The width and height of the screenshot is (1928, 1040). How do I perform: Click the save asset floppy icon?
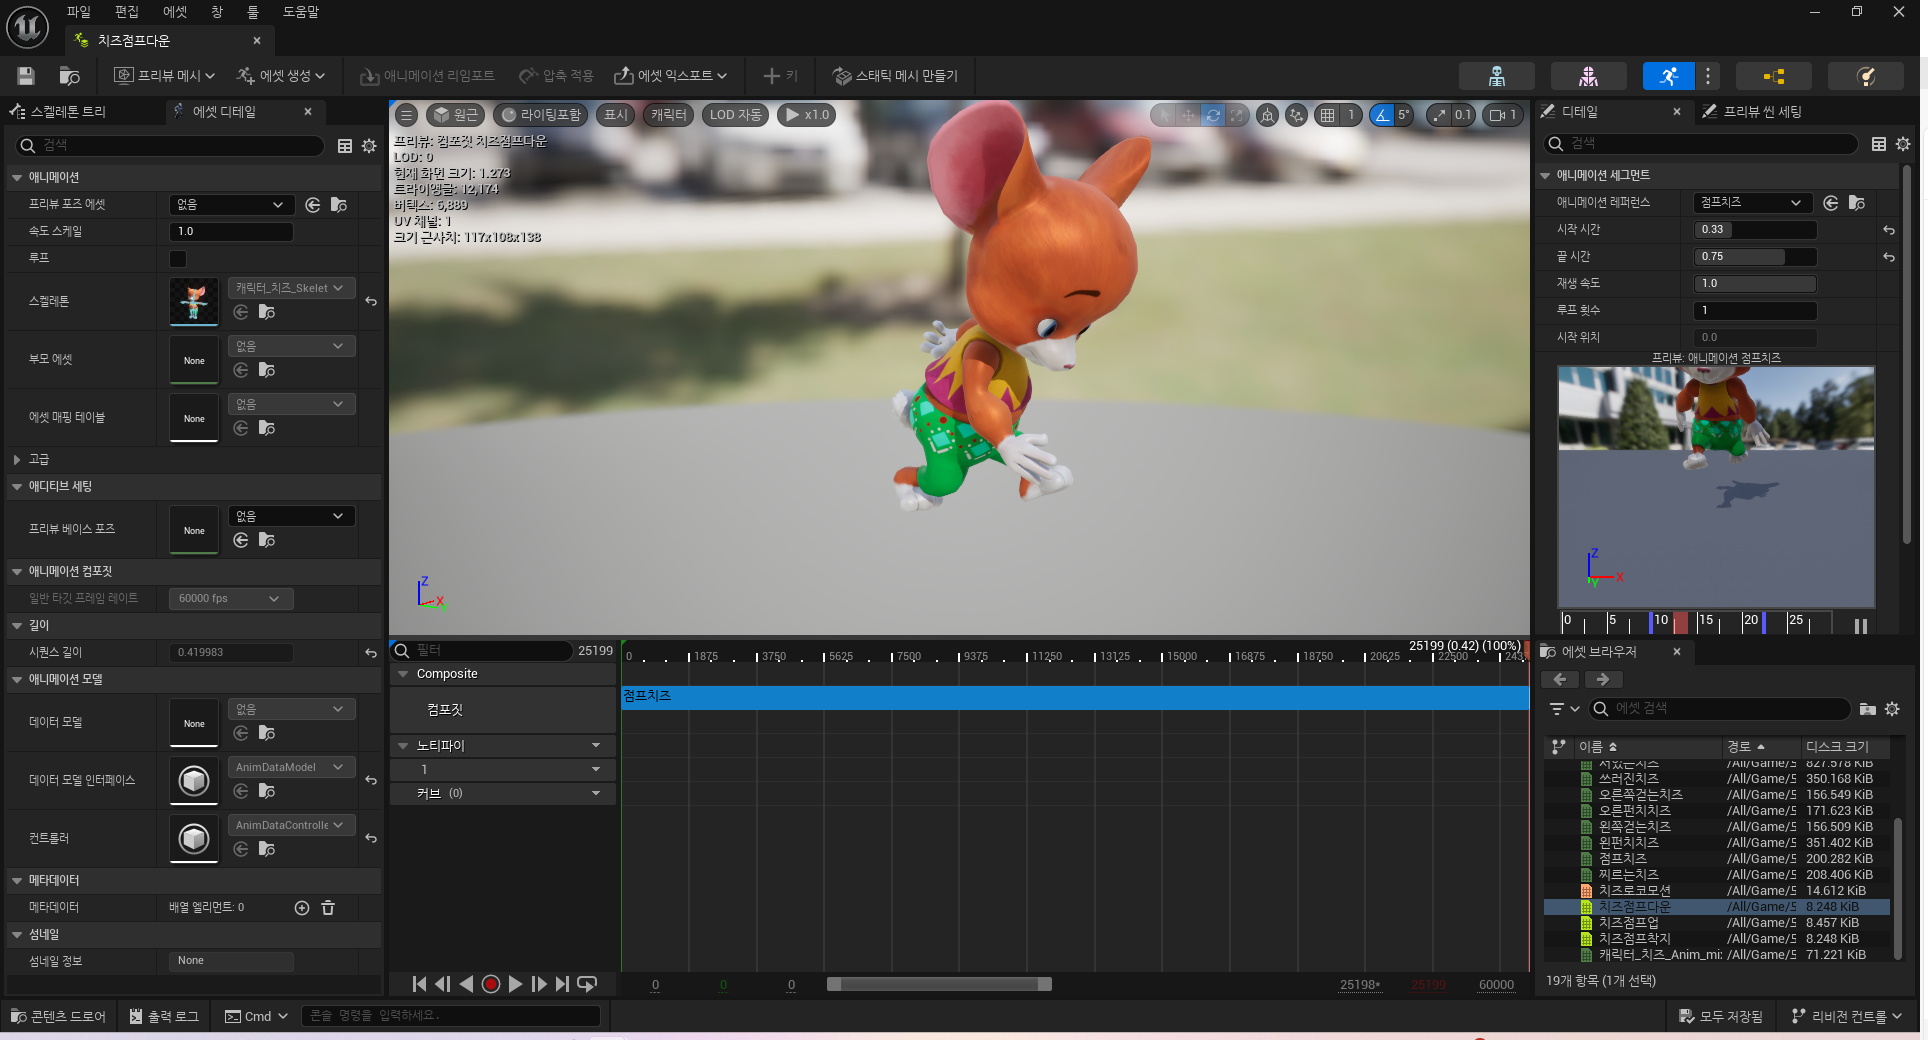(26, 76)
